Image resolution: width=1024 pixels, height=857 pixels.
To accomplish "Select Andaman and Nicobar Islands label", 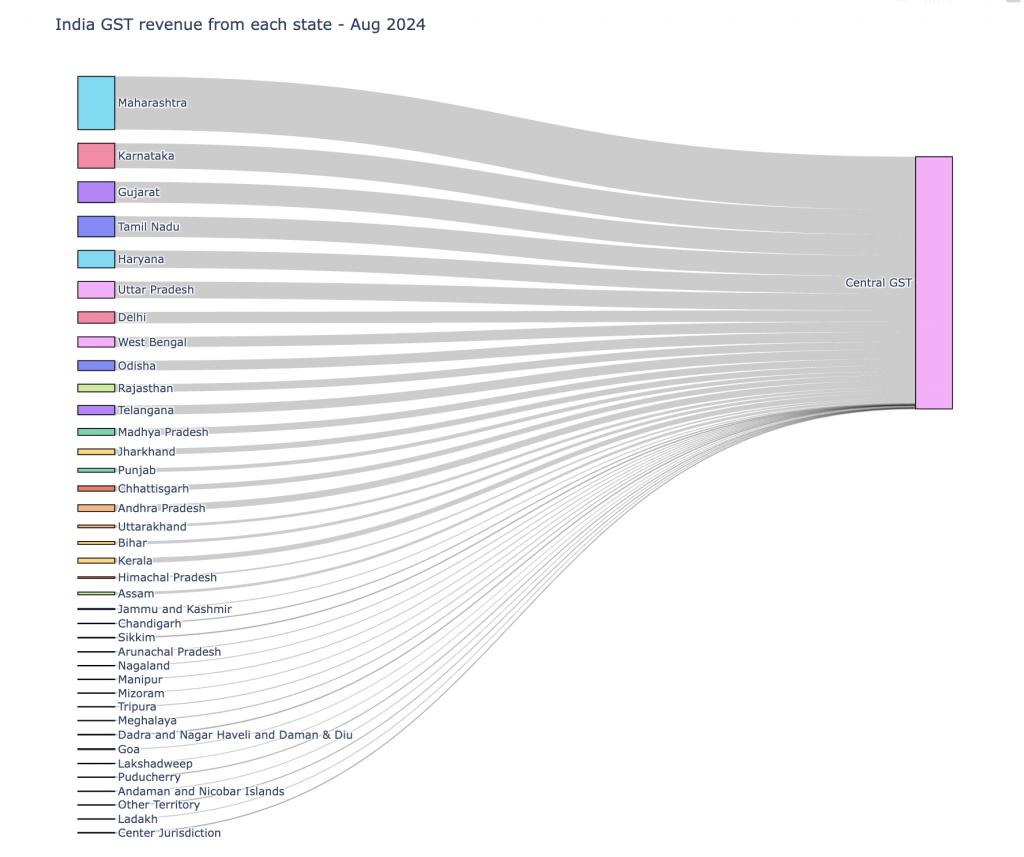I will pyautogui.click(x=201, y=791).
